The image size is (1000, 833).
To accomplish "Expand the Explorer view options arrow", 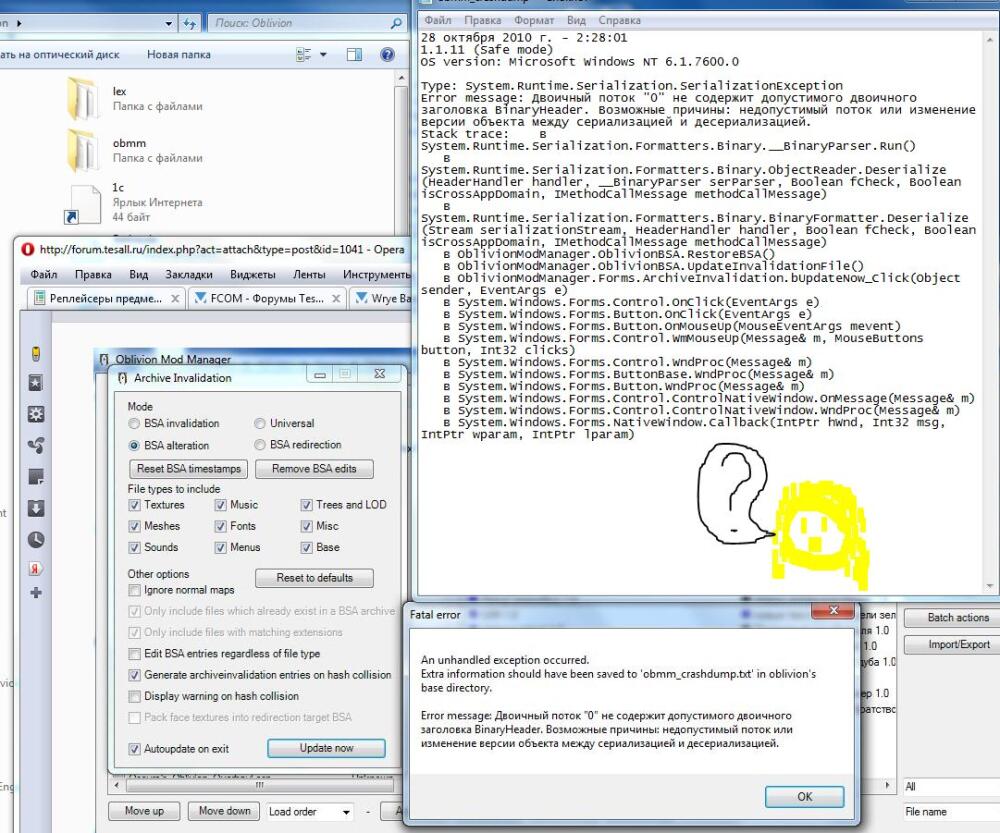I will [323, 55].
